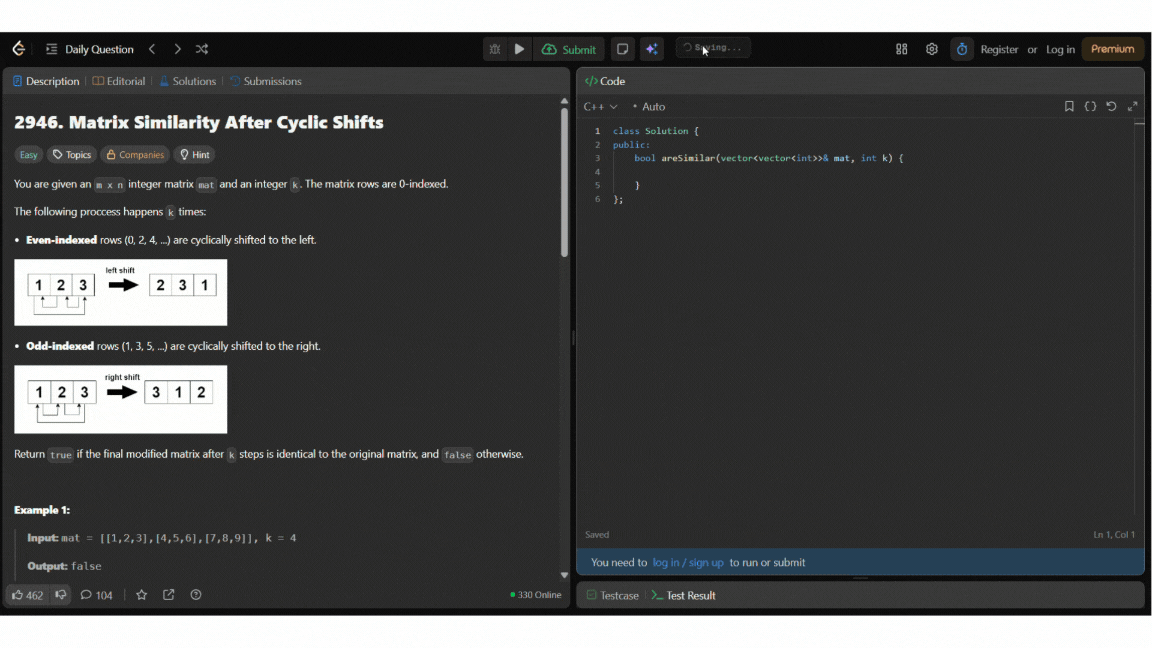Click the left shift diagram image
The height and width of the screenshot is (648, 1152).
[x=120, y=292]
